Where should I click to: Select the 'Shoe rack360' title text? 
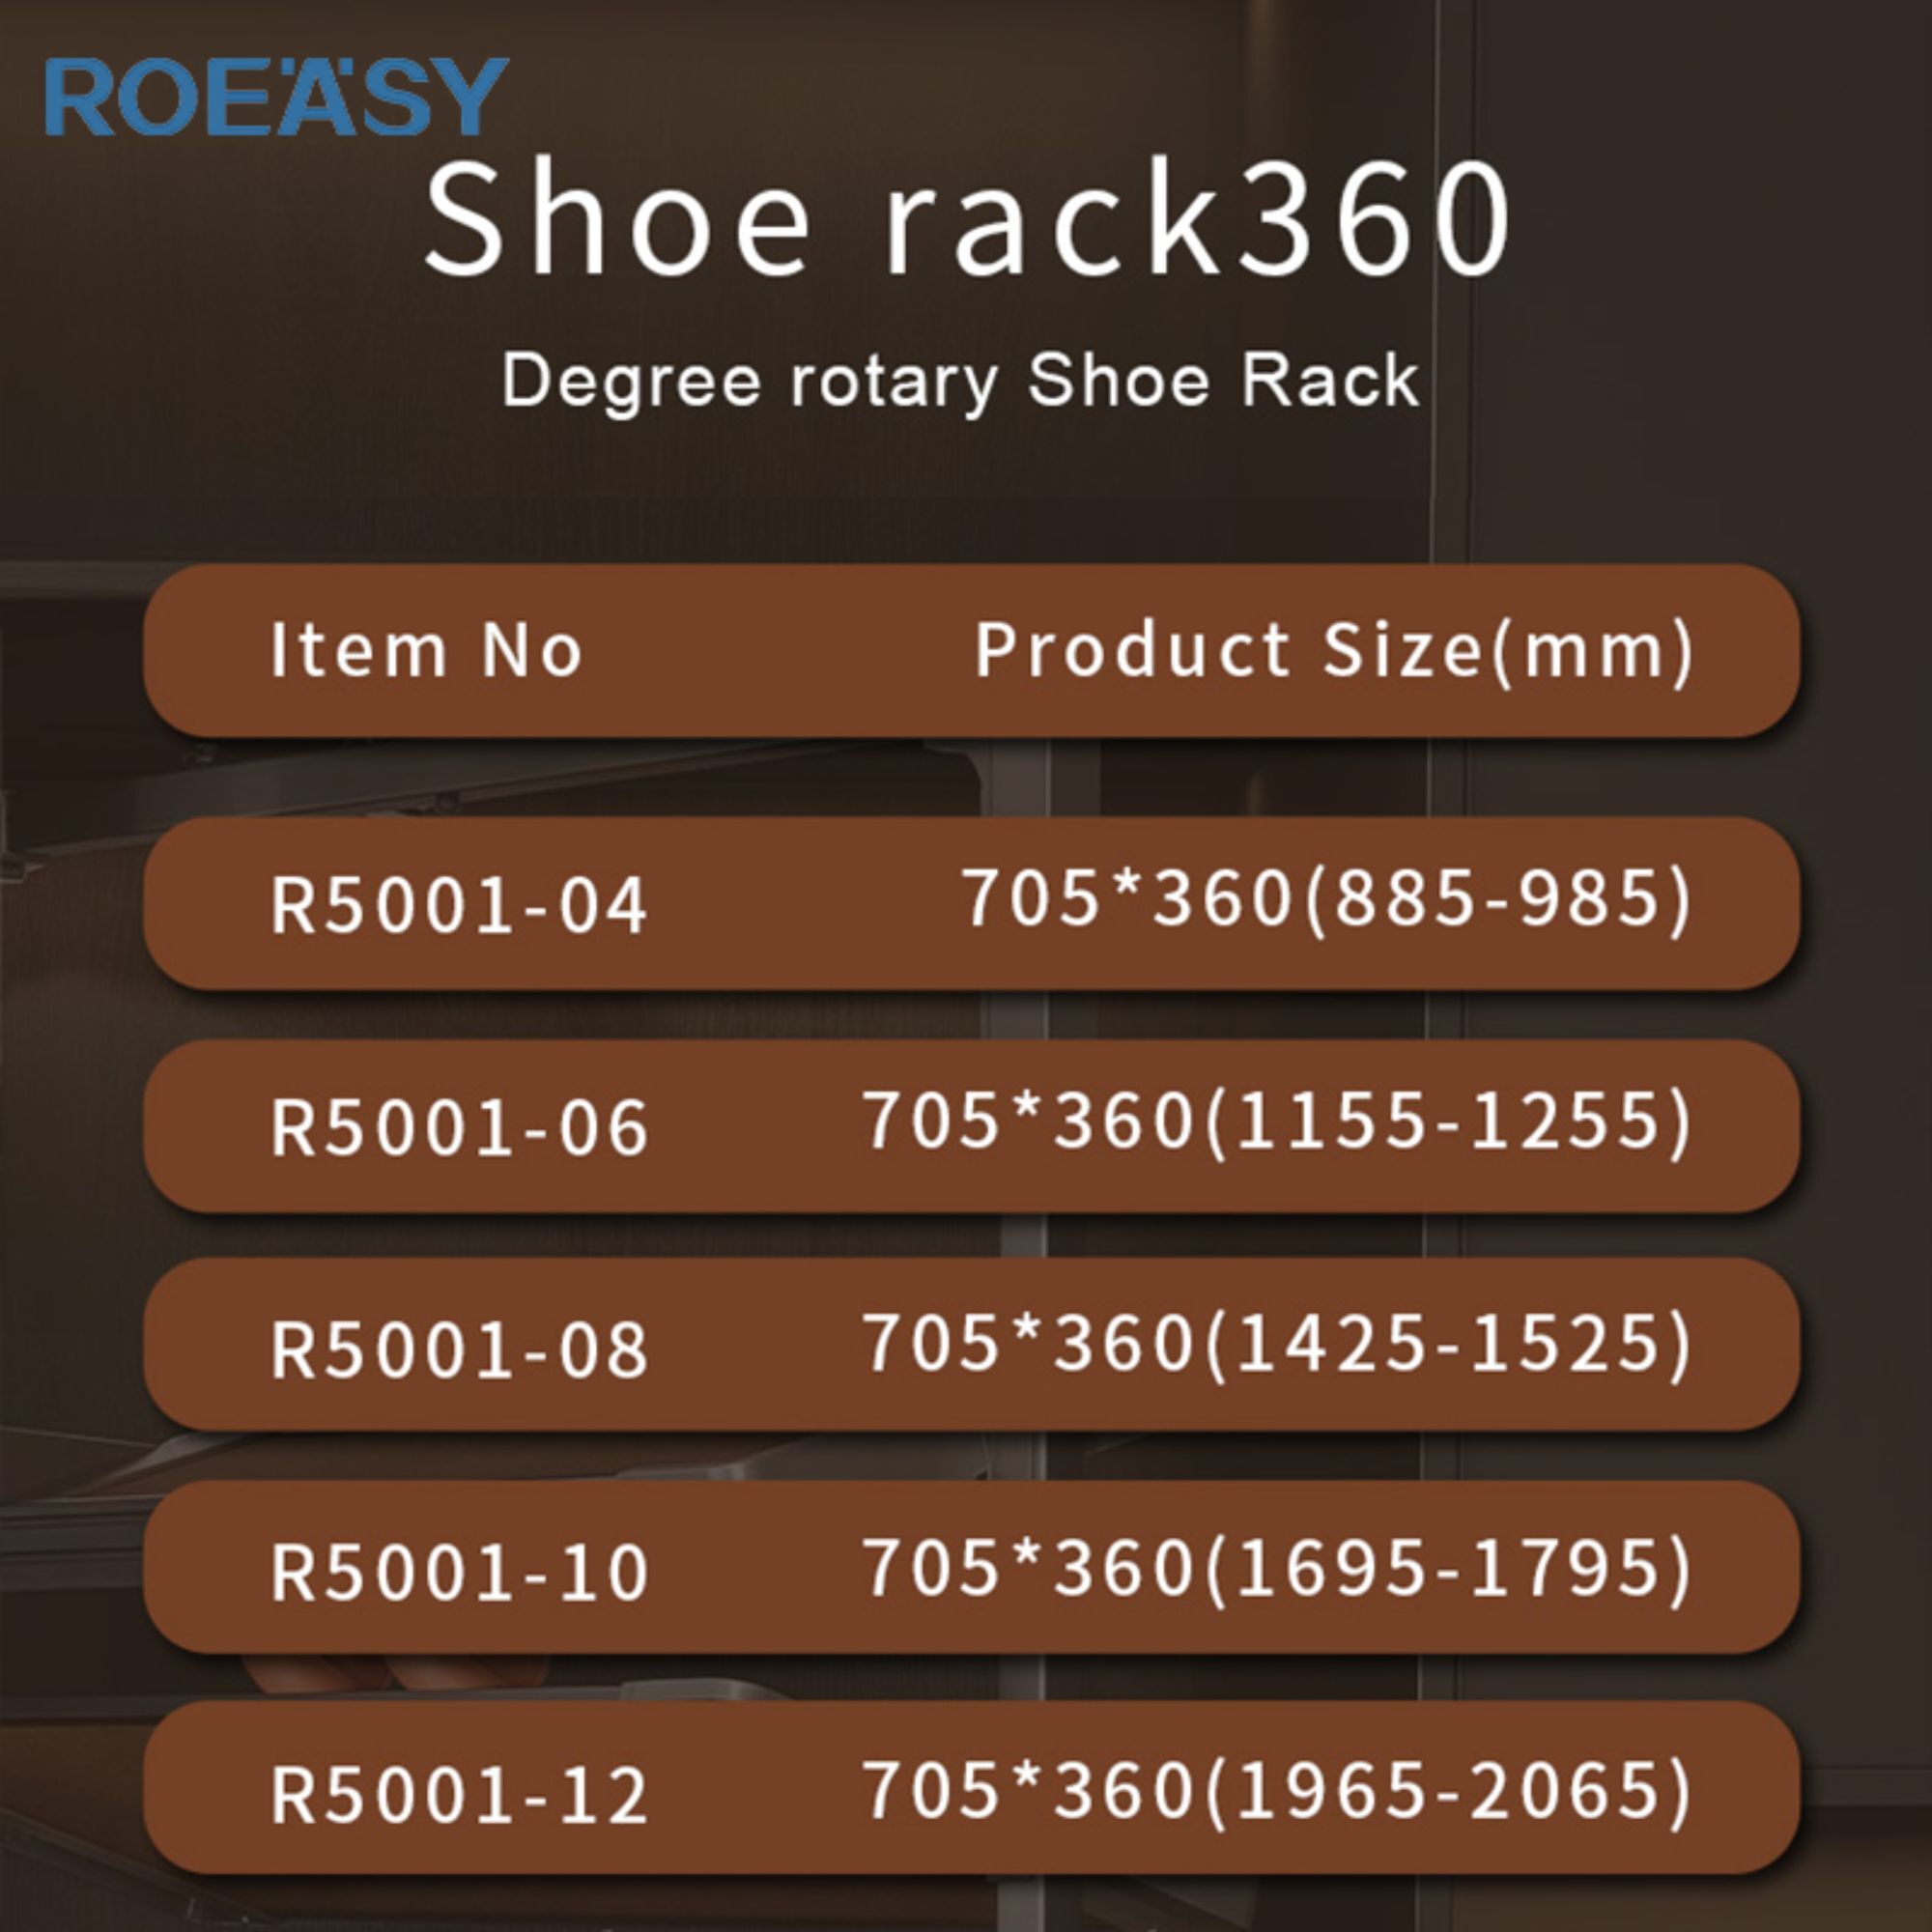click(968, 218)
